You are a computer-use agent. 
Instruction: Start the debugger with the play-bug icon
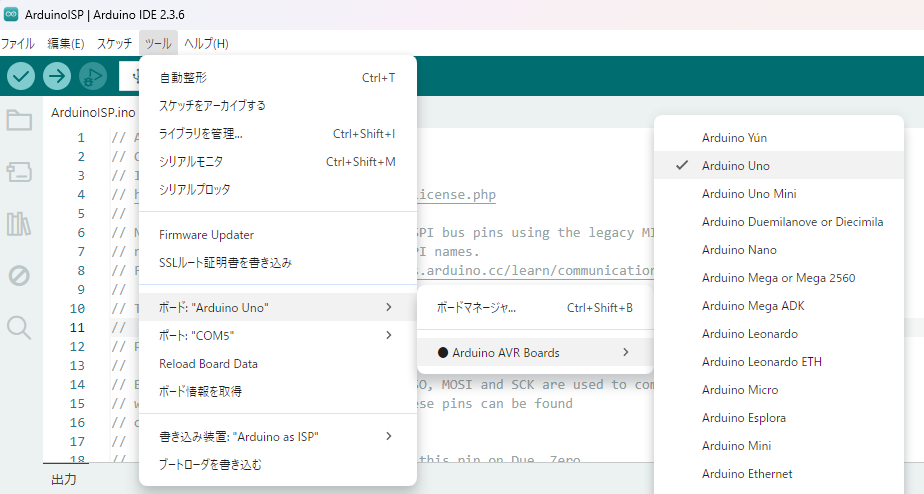point(93,76)
